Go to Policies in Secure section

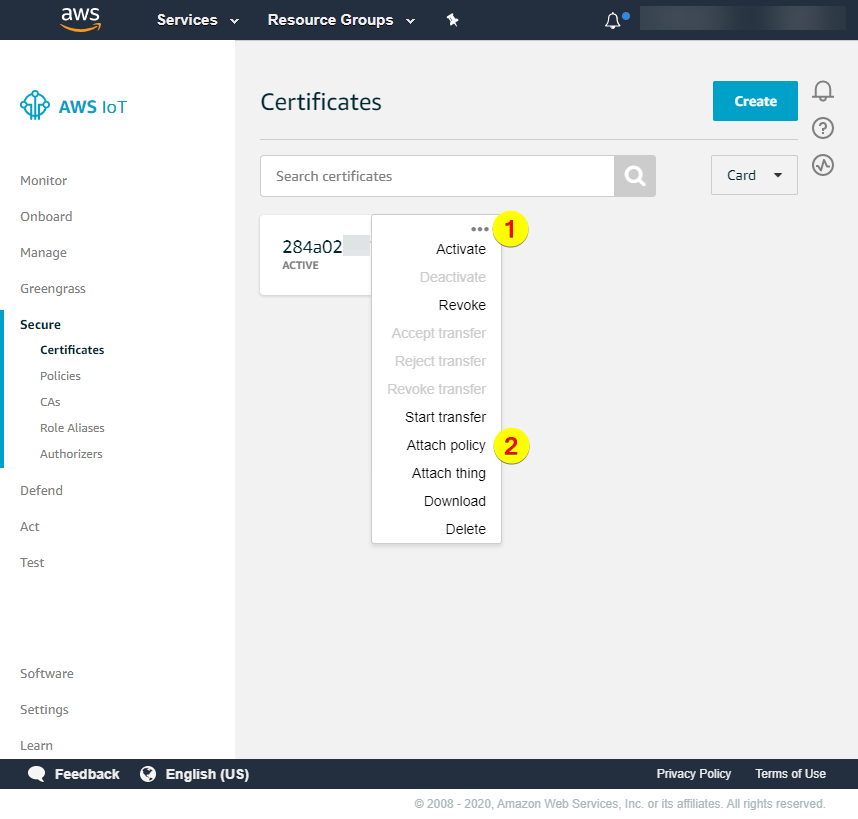60,376
